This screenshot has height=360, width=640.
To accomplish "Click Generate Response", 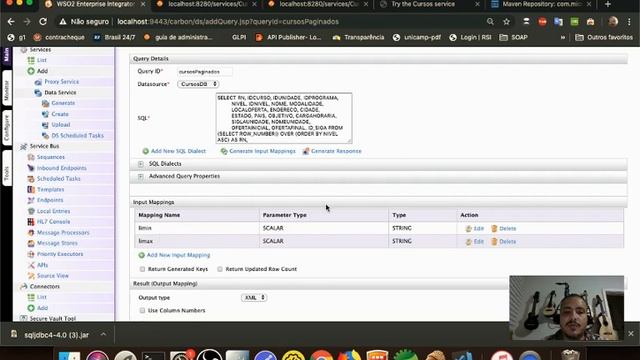I will (332, 151).
